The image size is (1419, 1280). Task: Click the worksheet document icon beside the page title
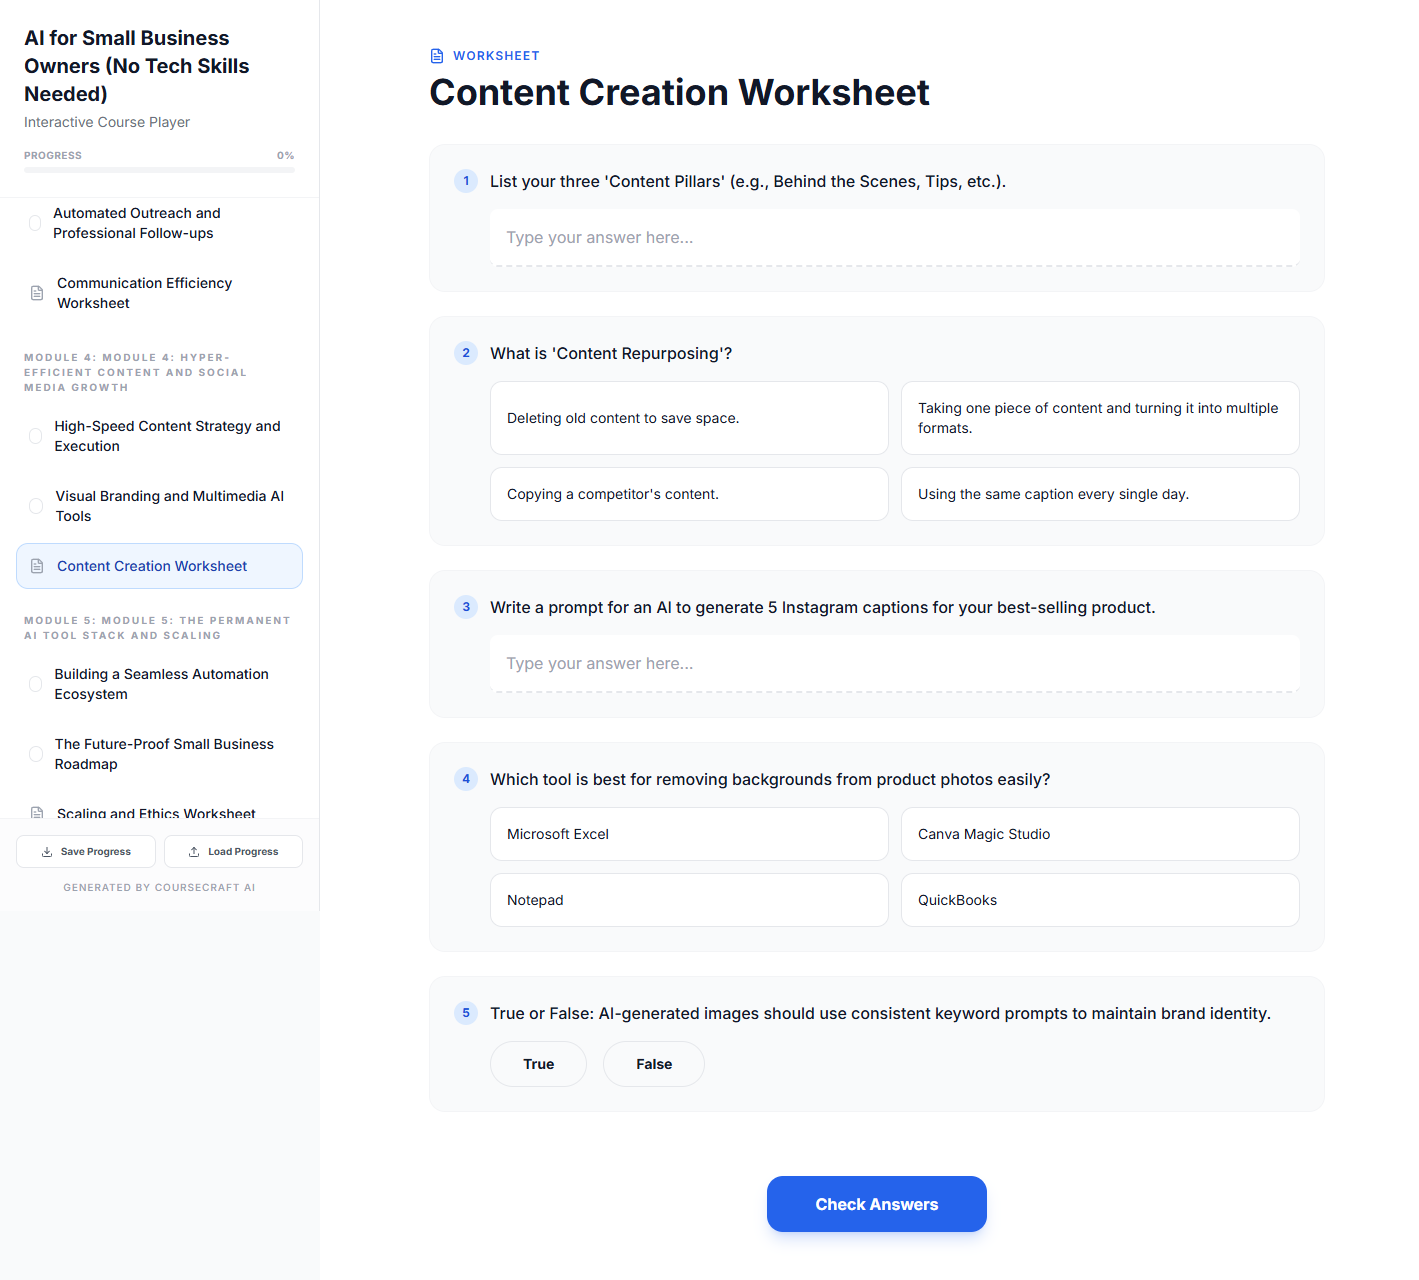(436, 55)
